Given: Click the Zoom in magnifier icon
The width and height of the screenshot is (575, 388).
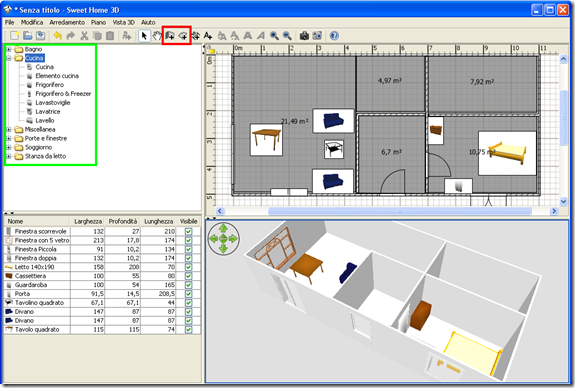Looking at the screenshot, I should click(x=274, y=36).
